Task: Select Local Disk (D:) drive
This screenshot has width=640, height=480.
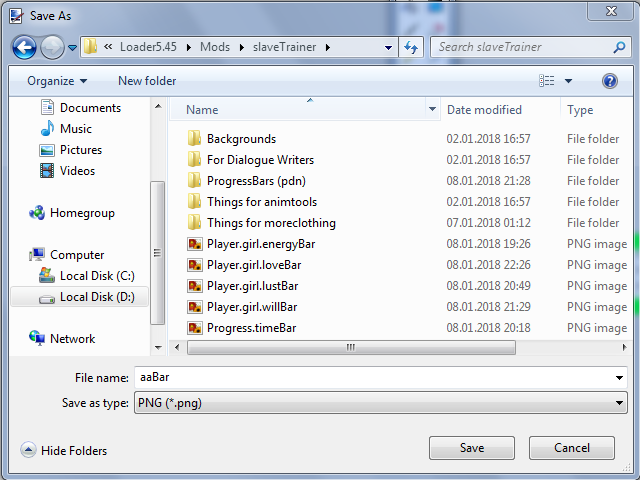Action: pyautogui.click(x=96, y=297)
